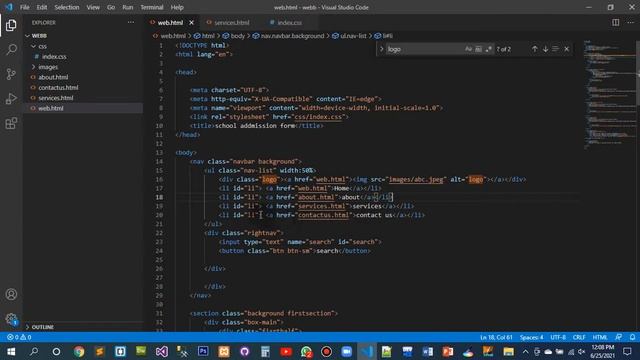The width and height of the screenshot is (640, 360).
Task: Open Explorer panel ellipsis actions
Action: click(131, 22)
